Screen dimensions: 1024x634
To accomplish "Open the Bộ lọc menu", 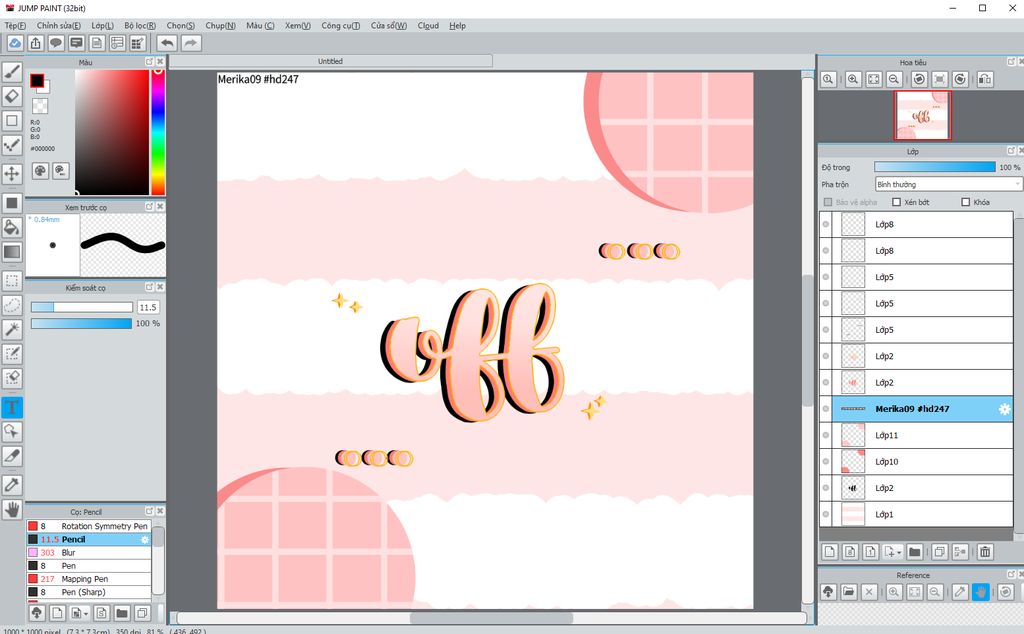I will (140, 25).
